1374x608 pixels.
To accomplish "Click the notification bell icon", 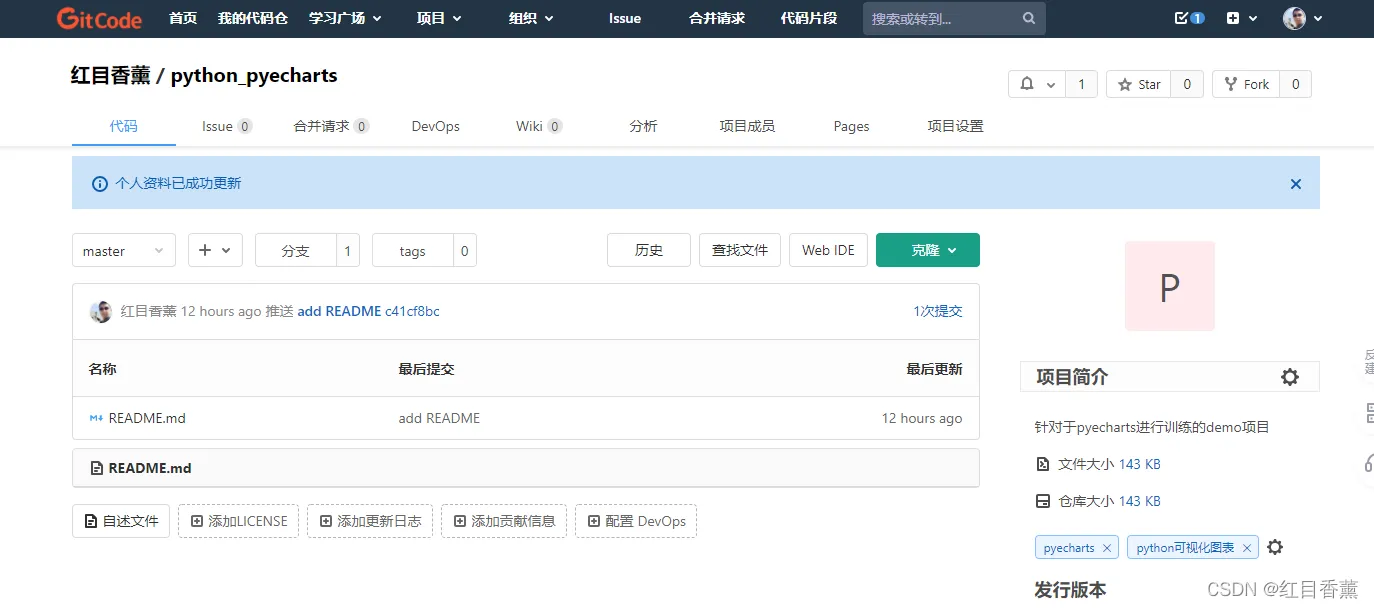I will (x=1026, y=84).
